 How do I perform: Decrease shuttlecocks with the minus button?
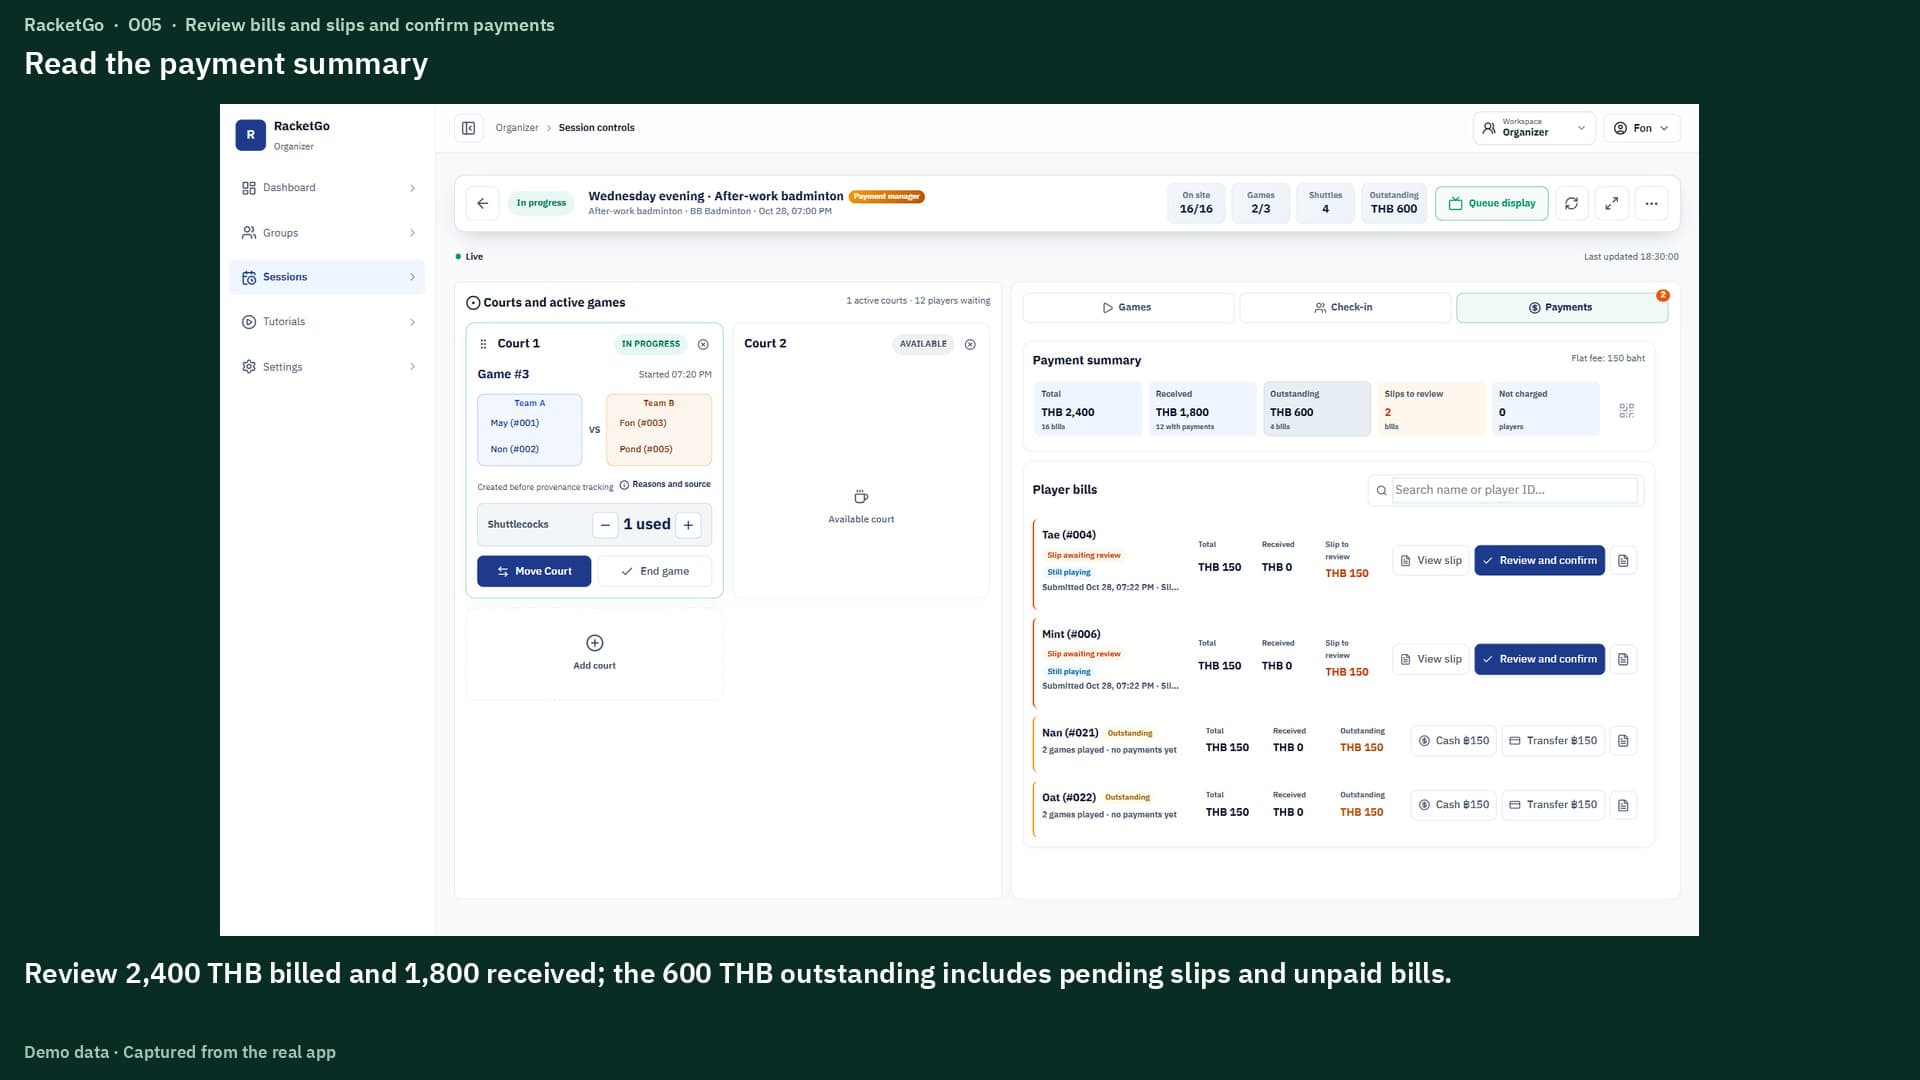point(605,525)
